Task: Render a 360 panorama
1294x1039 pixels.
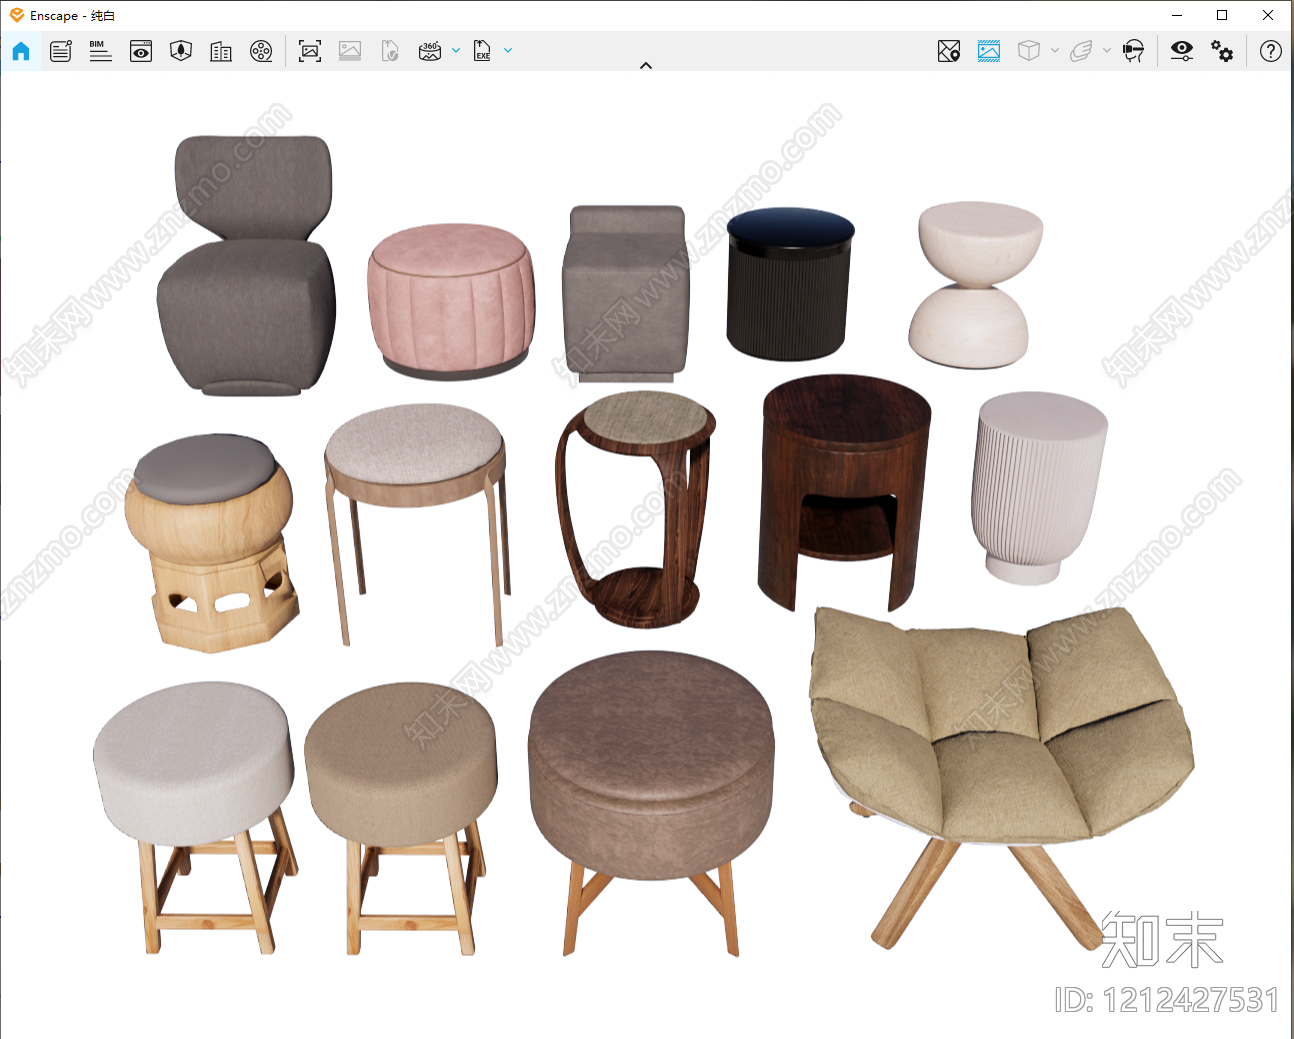Action: pos(430,51)
